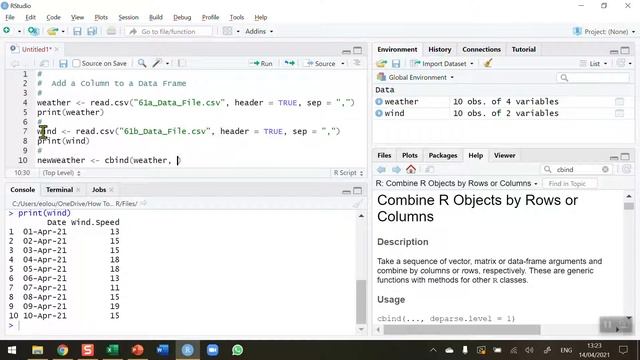640x360 pixels.
Task: Click the Source button
Action: tap(321, 64)
